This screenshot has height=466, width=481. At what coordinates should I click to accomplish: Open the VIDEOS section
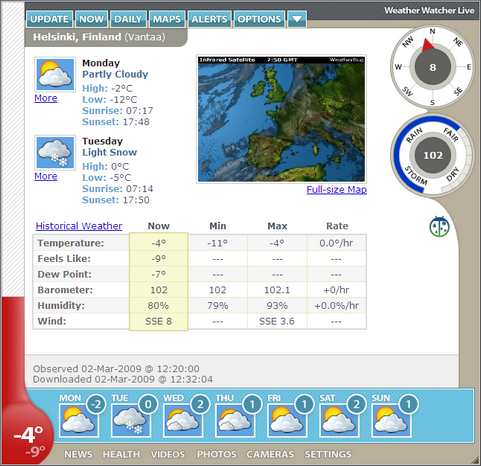tap(168, 454)
